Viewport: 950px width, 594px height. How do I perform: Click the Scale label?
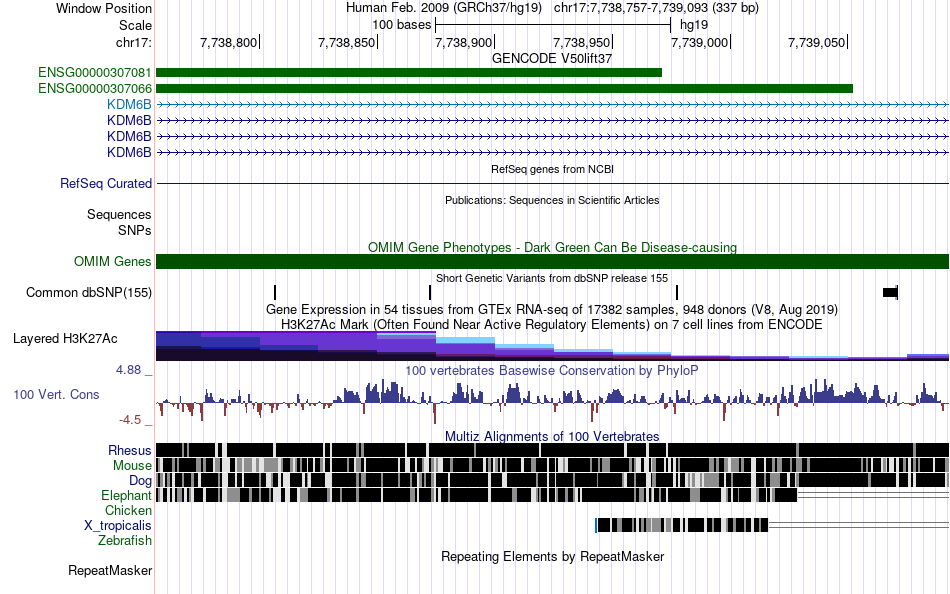click(135, 25)
